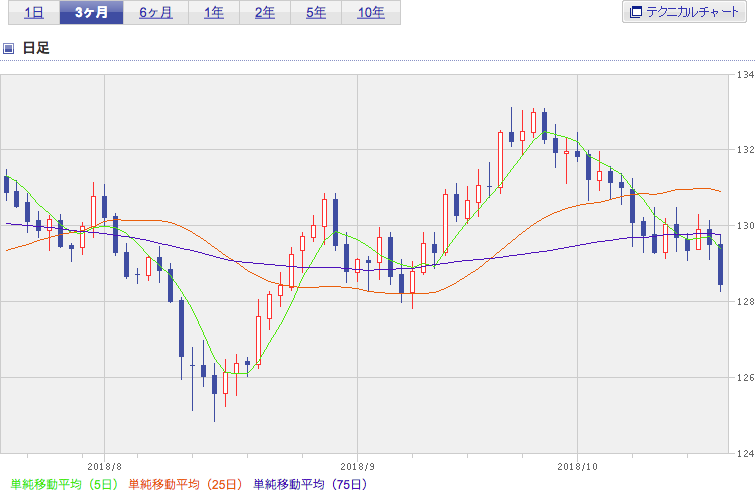The image size is (755, 493).
Task: Open the 6ヶ月 chart range tab
Action: (156, 13)
